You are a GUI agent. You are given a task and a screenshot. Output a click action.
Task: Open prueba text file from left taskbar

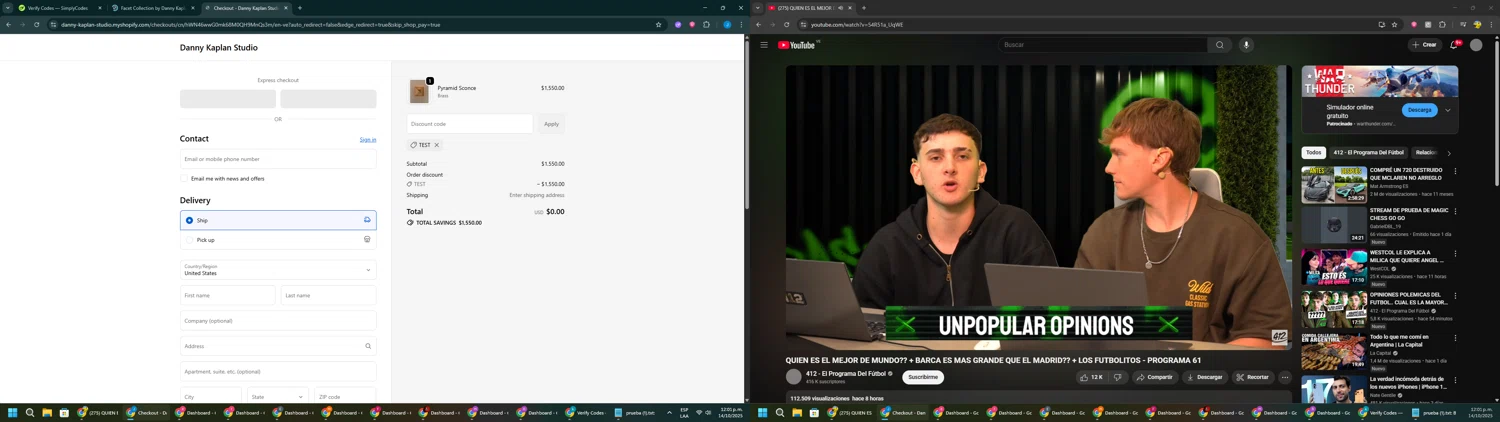coord(636,412)
